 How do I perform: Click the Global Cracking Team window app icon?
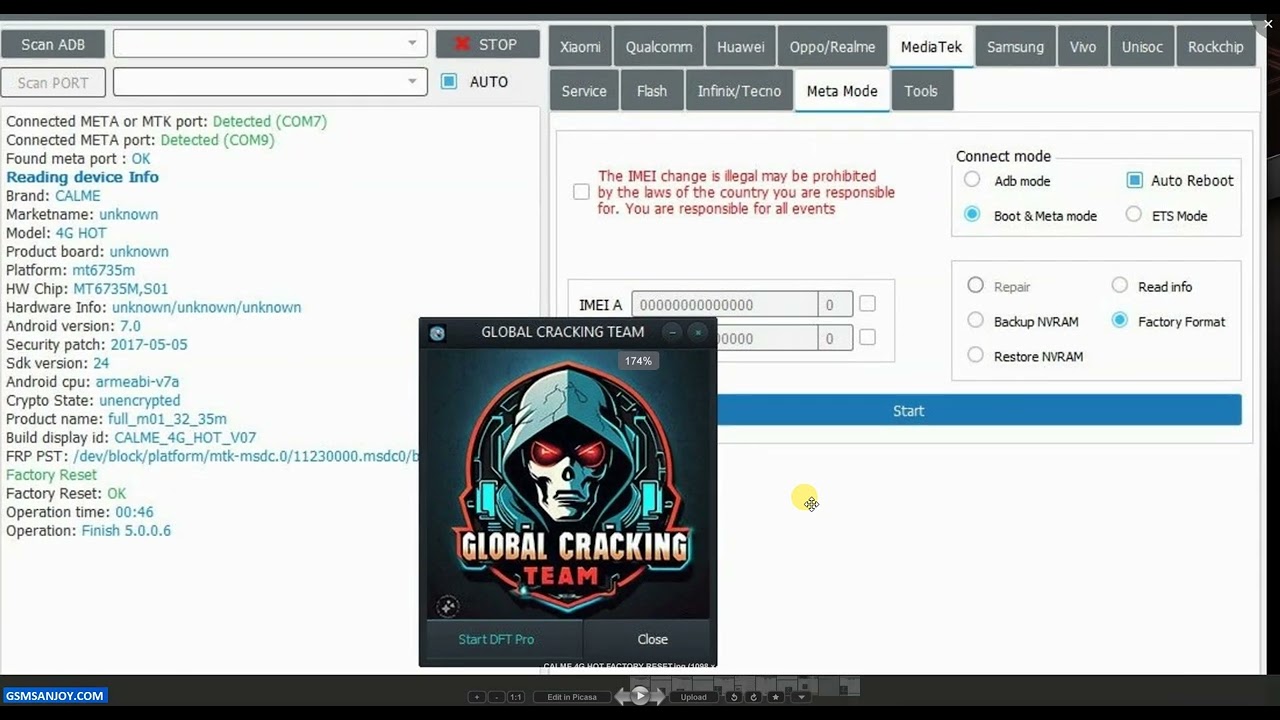437,333
